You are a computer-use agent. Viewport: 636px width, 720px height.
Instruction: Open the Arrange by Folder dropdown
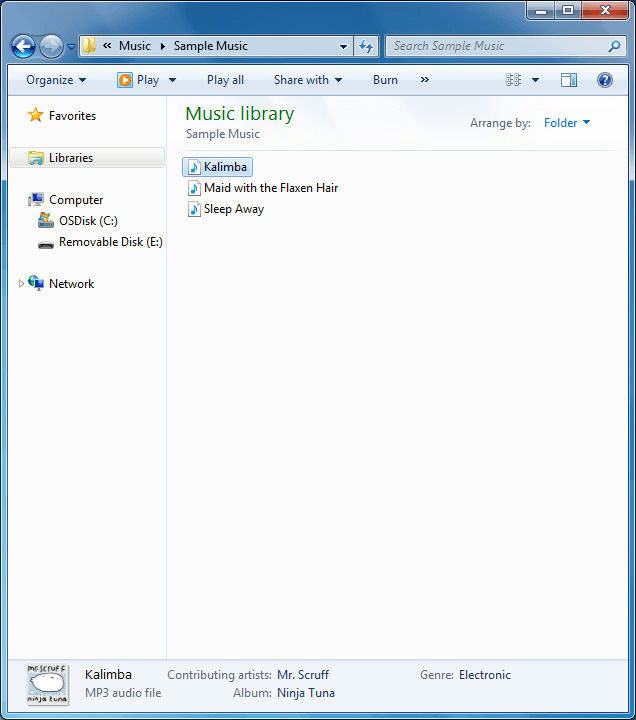click(x=567, y=123)
